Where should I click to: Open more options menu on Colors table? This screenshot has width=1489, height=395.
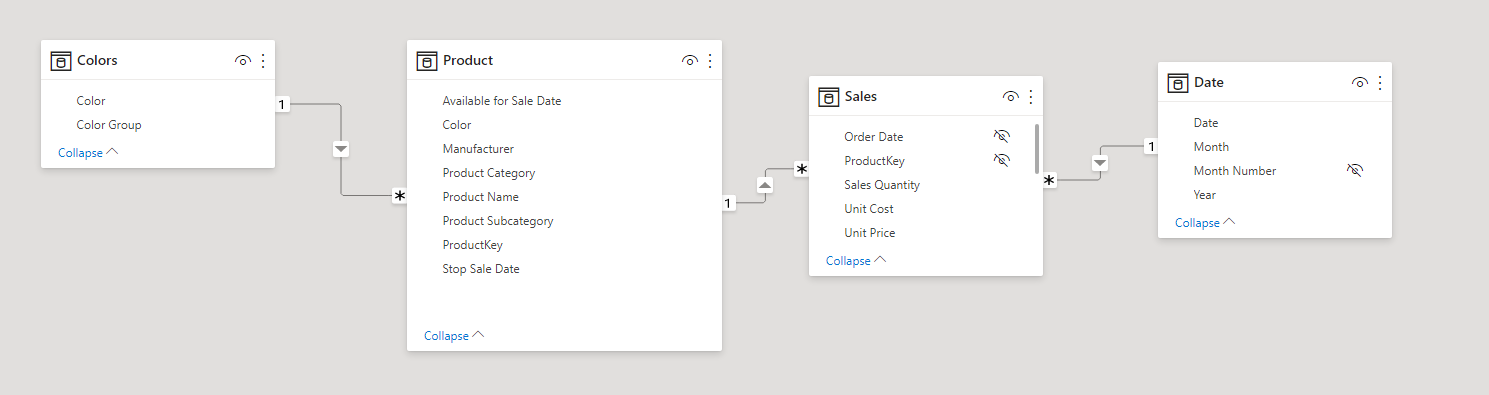tap(263, 61)
